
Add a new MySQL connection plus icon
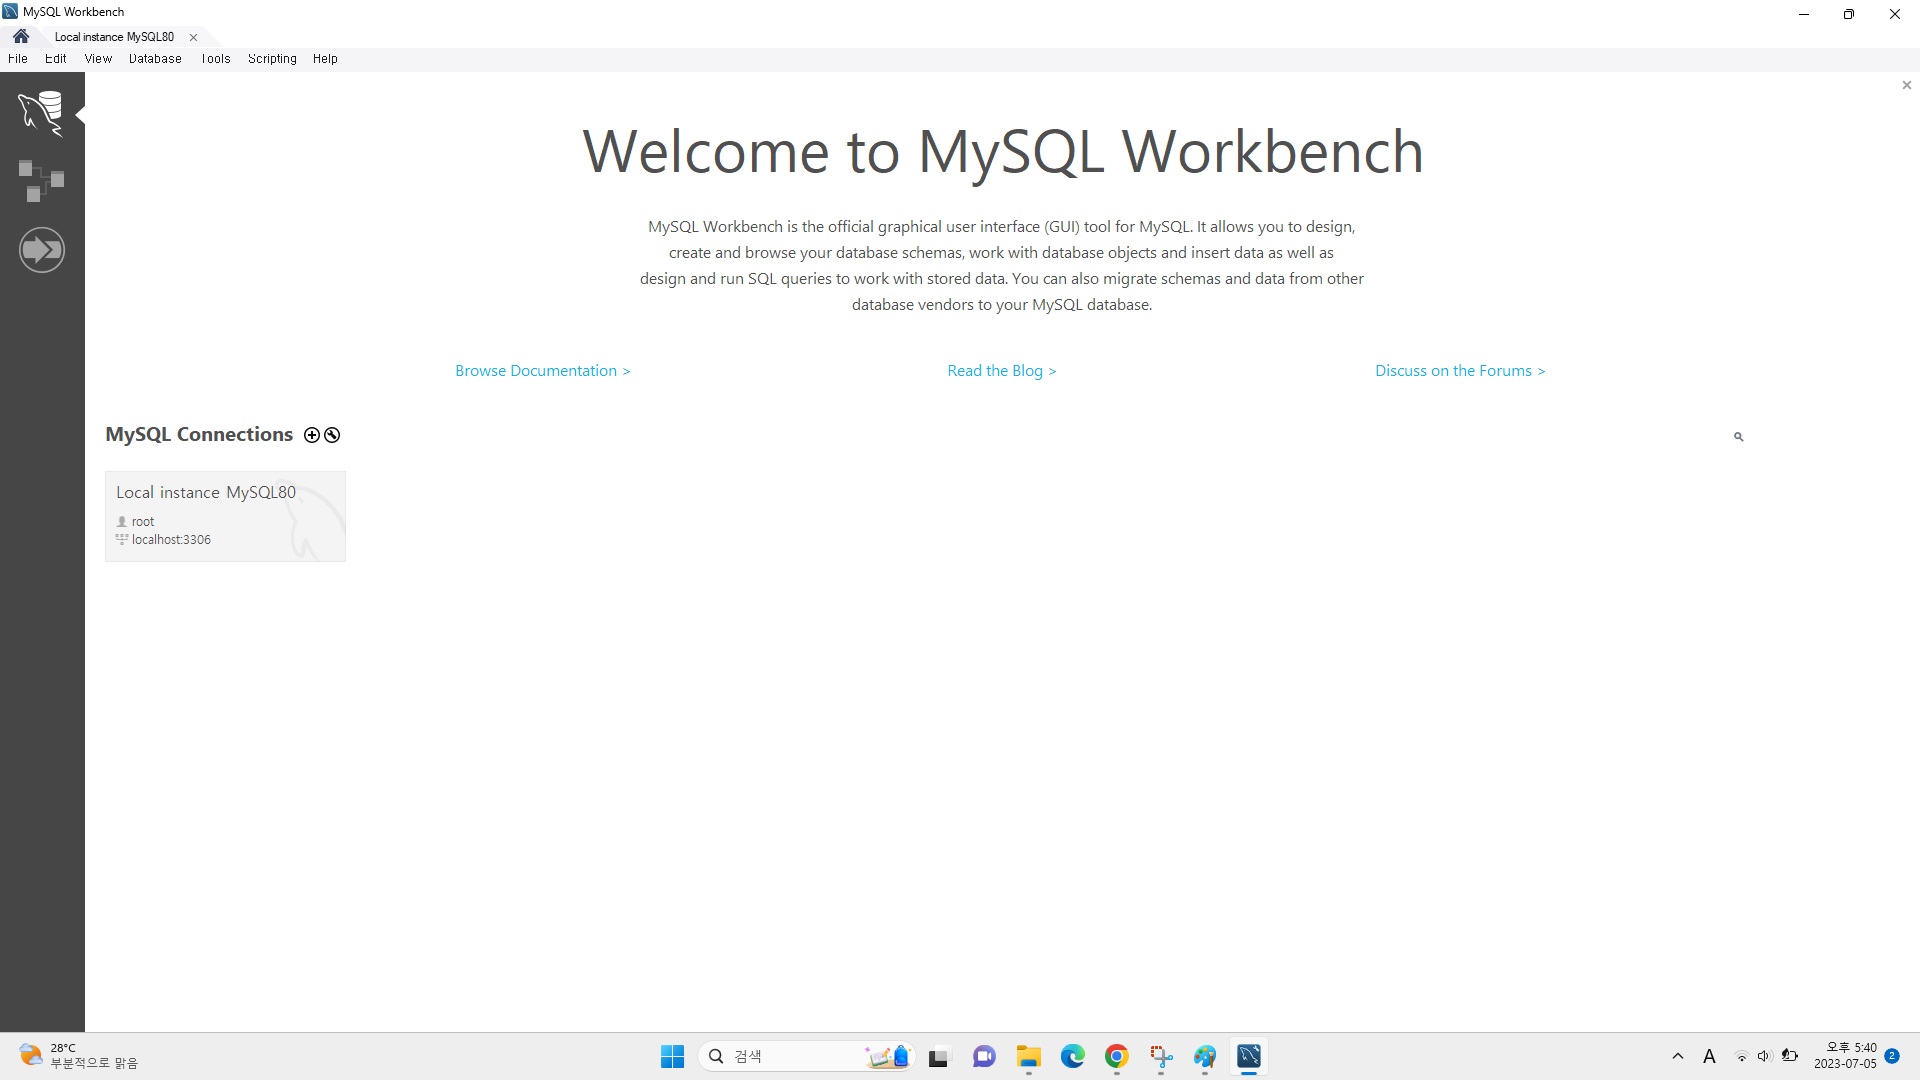click(312, 435)
